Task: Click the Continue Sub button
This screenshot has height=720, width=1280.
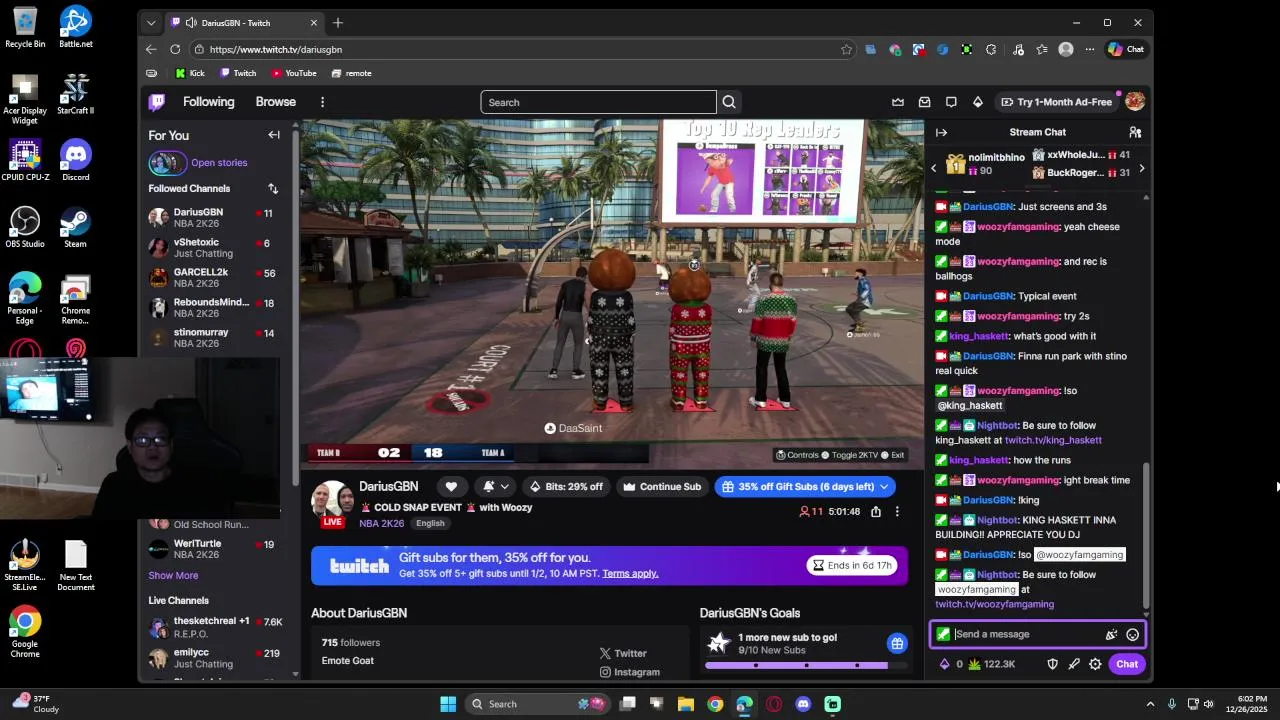Action: pos(661,487)
